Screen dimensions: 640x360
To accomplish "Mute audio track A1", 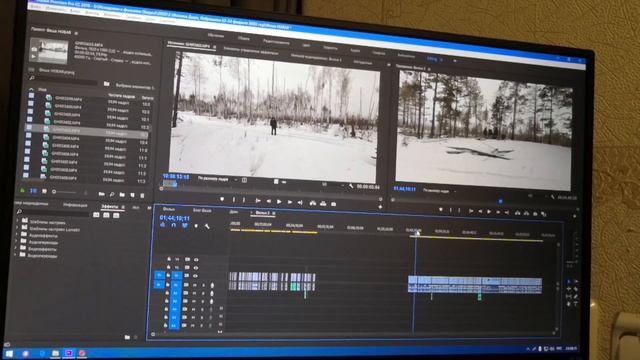I will [x=194, y=285].
